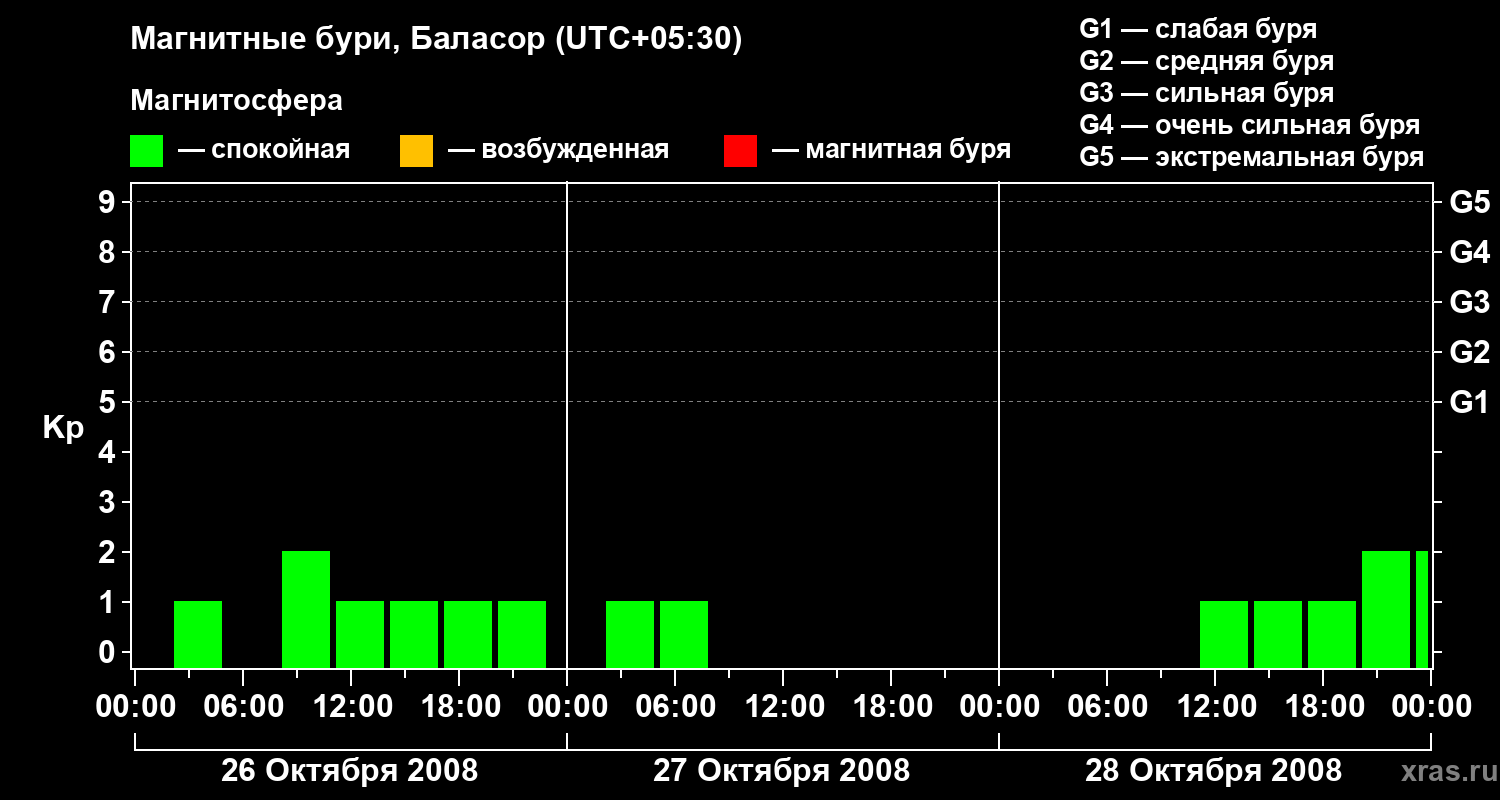
Task: Click the Kp axis label
Action: click(x=63, y=428)
